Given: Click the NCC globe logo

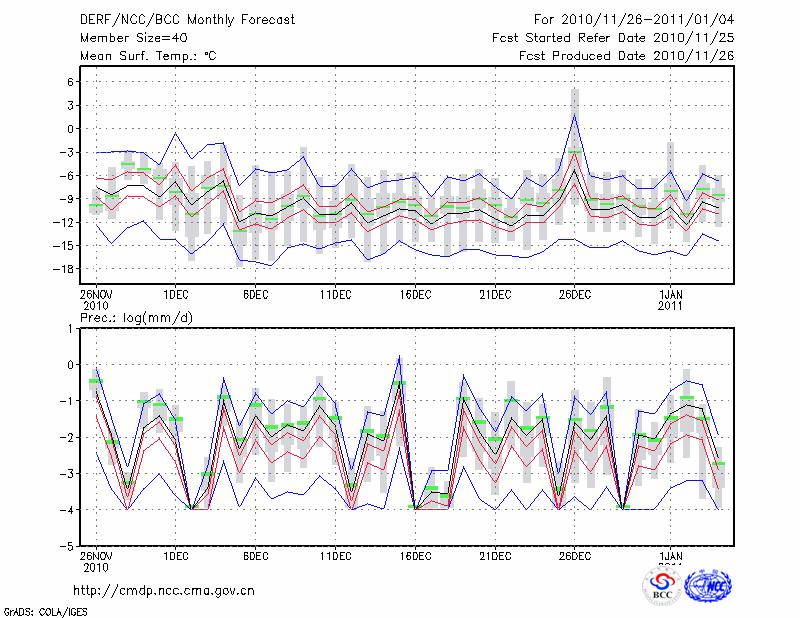Looking at the screenshot, I should point(707,586).
